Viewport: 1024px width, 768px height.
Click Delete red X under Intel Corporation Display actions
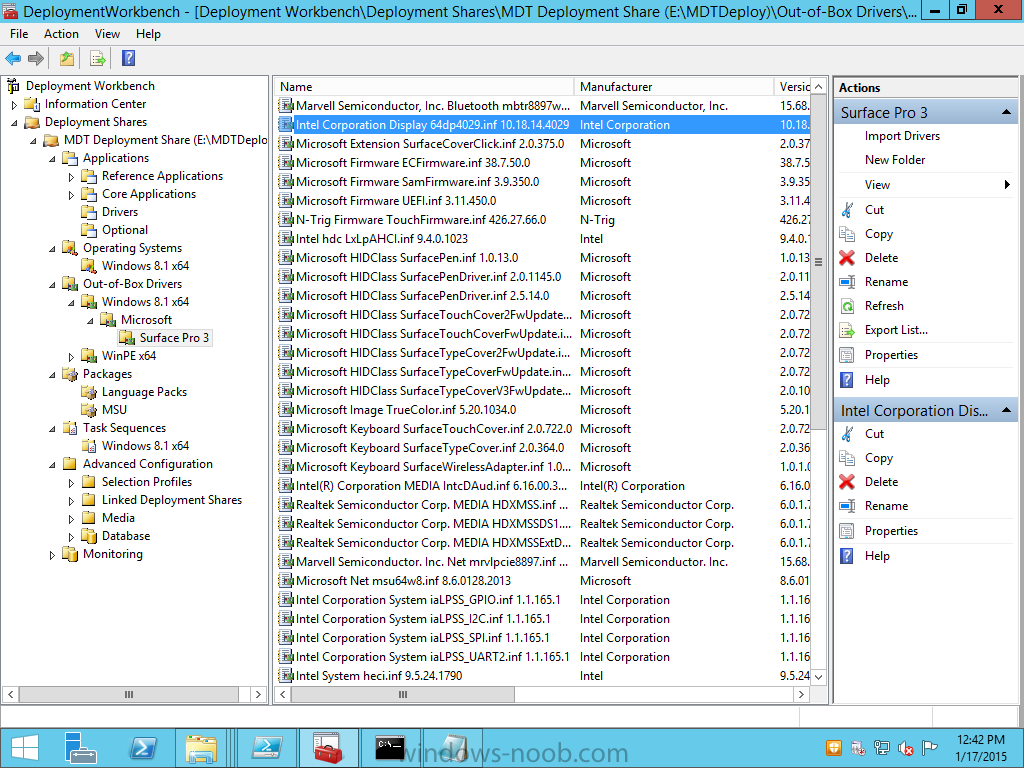tap(847, 482)
